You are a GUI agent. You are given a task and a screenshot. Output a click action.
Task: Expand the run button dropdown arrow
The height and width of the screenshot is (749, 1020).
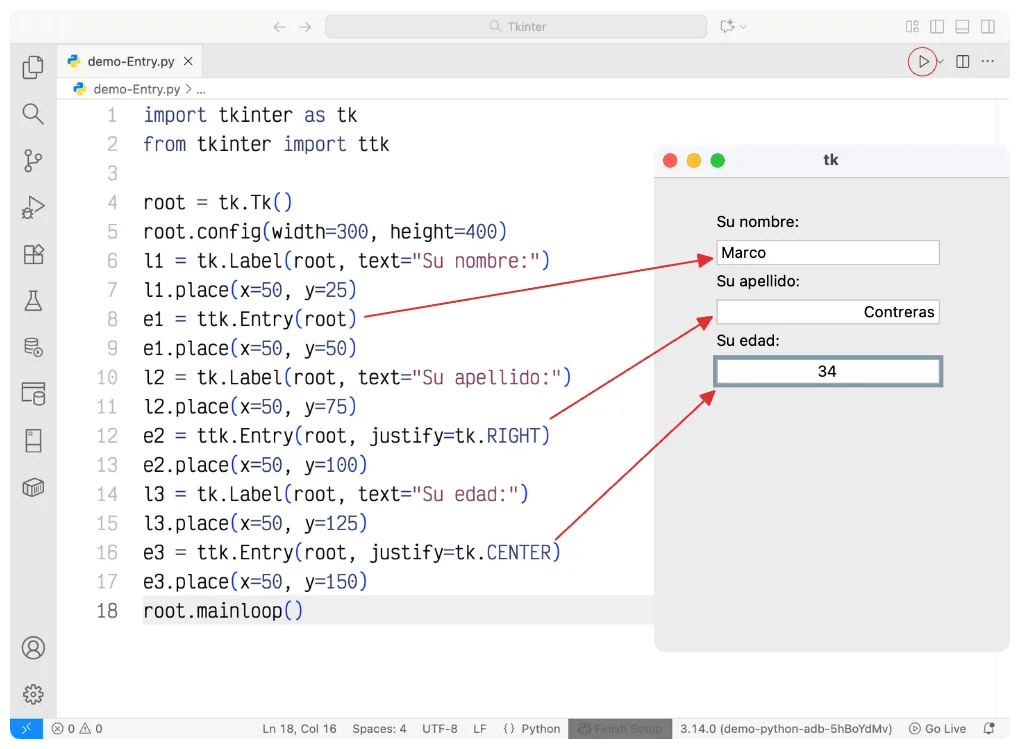[941, 62]
